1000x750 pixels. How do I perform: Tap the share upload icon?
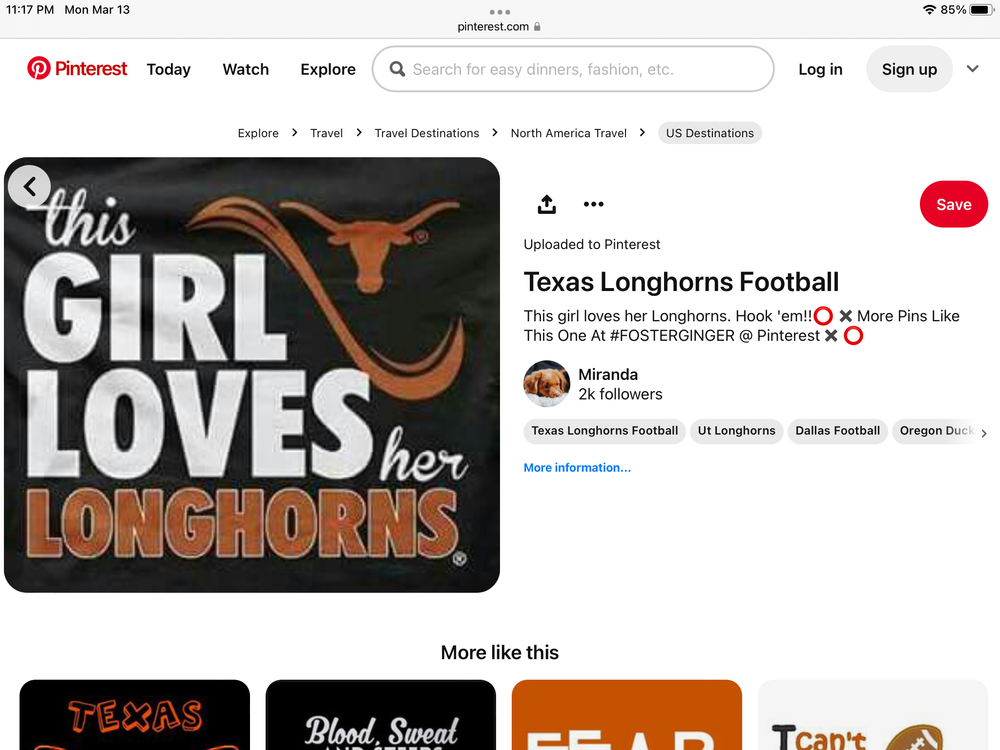(546, 204)
